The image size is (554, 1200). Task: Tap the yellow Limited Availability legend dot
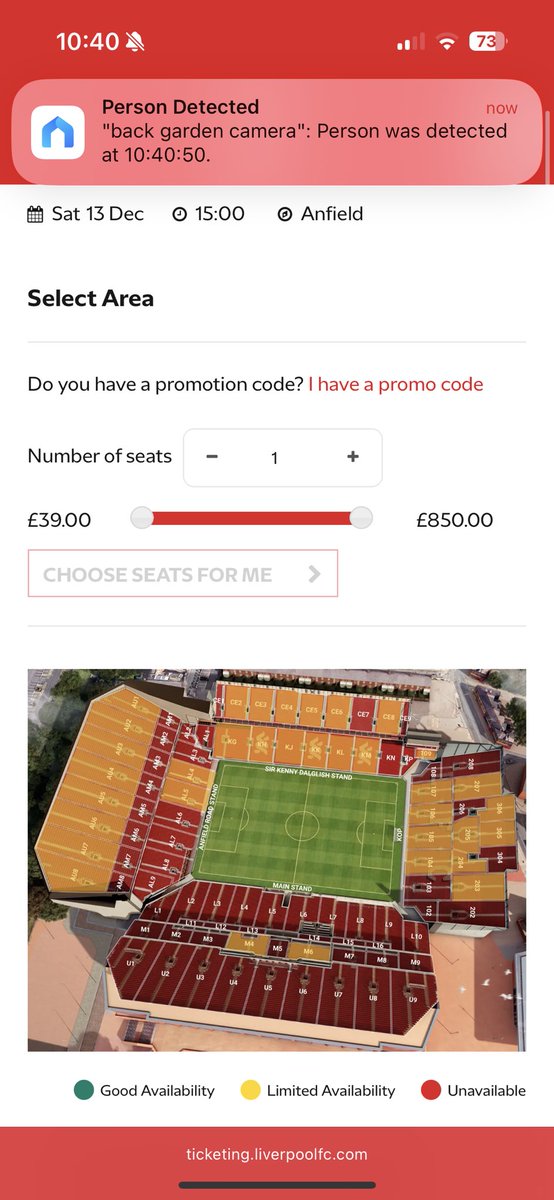250,1090
